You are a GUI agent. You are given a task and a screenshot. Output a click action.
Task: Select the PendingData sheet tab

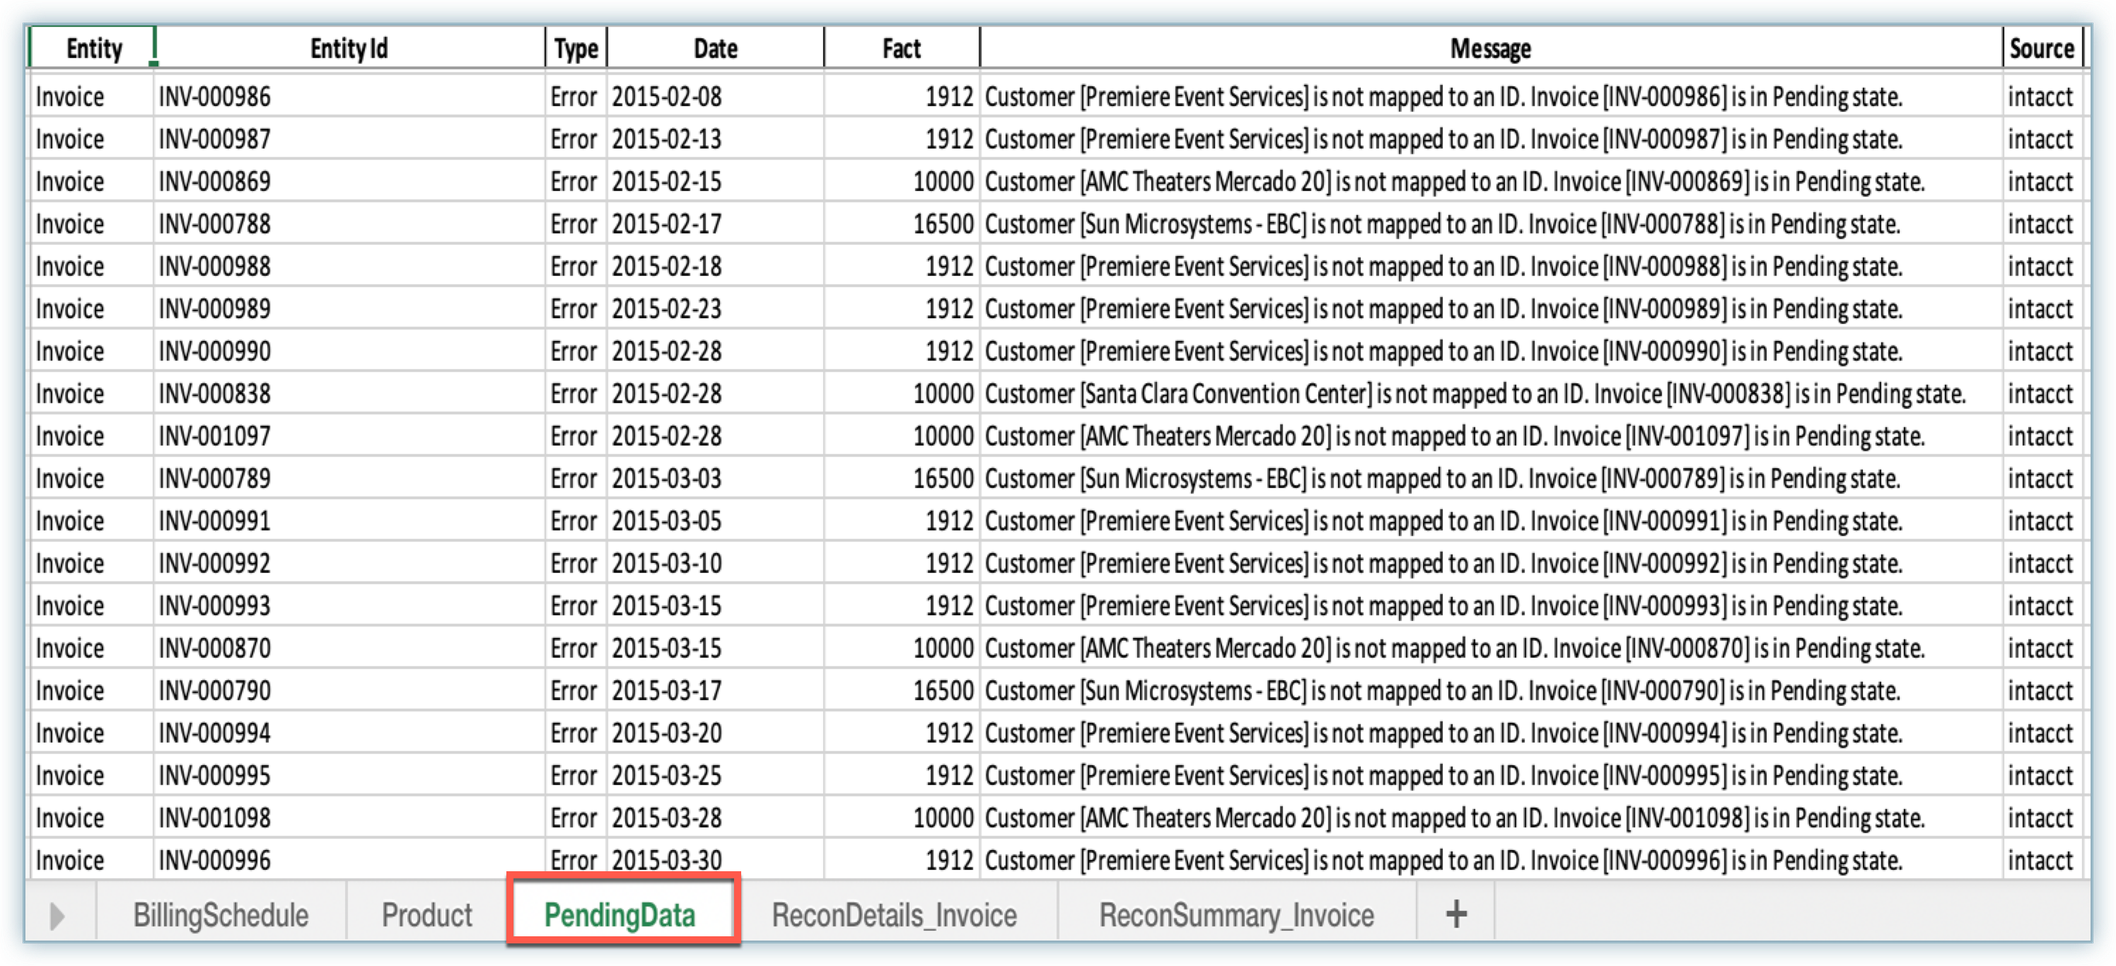pyautogui.click(x=620, y=915)
